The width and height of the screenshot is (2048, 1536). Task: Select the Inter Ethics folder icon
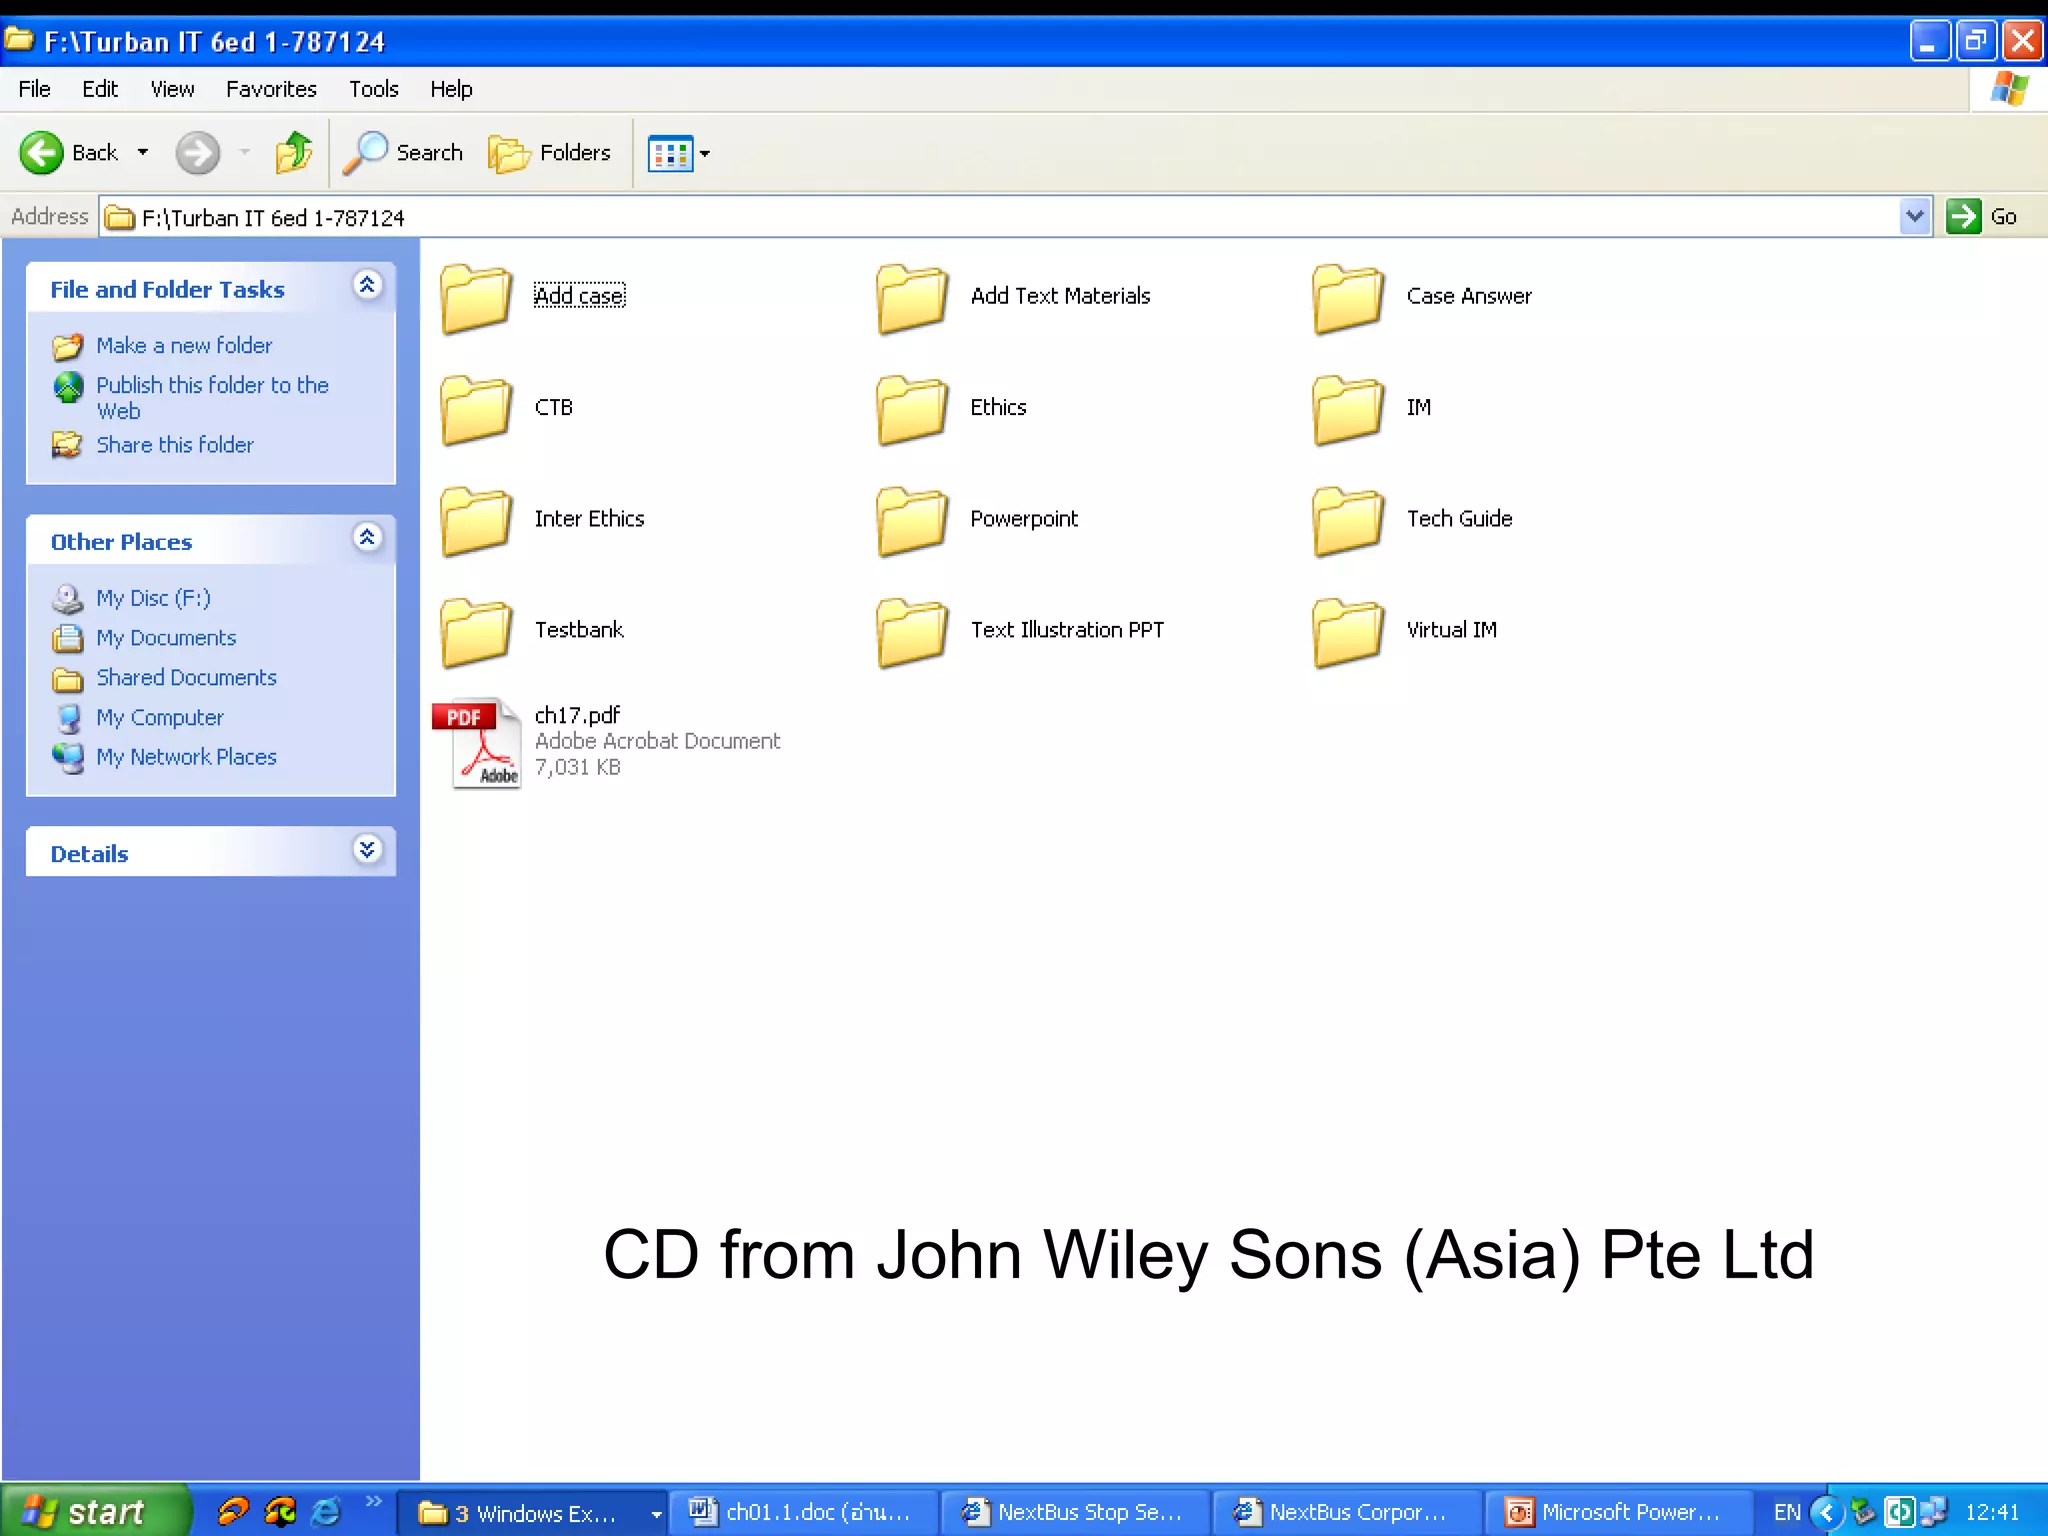coord(476,521)
